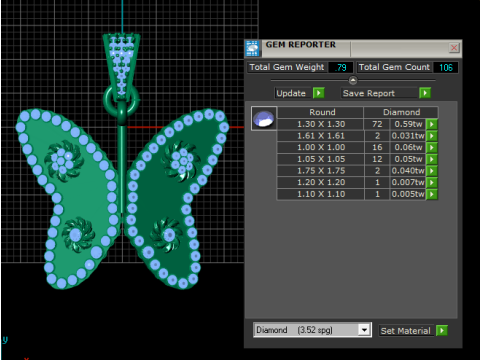Click the 0.031tw weight cell

click(x=408, y=136)
